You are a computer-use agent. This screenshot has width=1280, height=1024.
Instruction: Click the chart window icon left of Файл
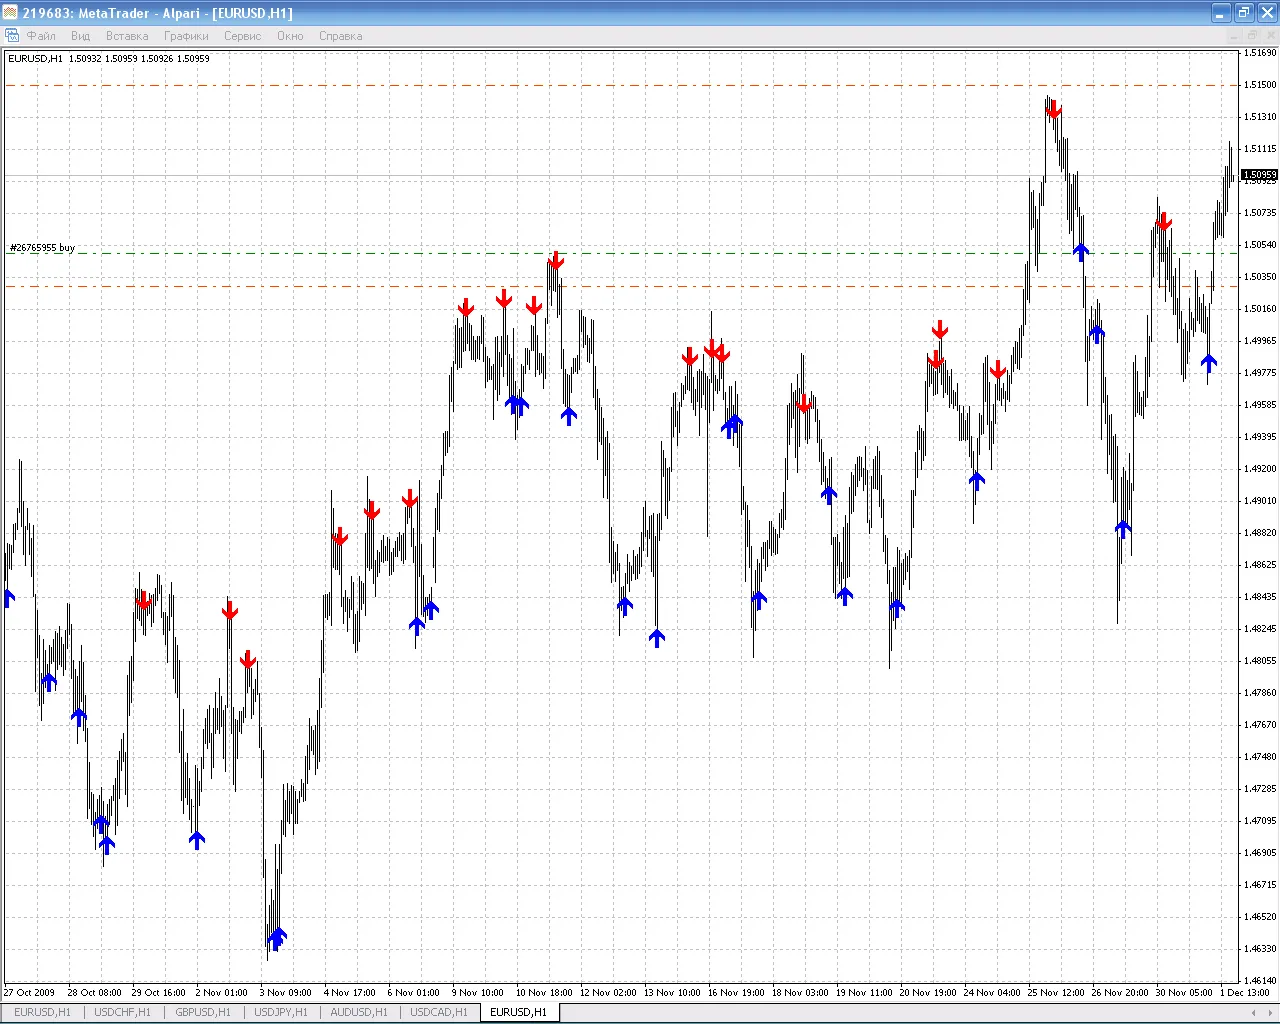click(x=11, y=35)
